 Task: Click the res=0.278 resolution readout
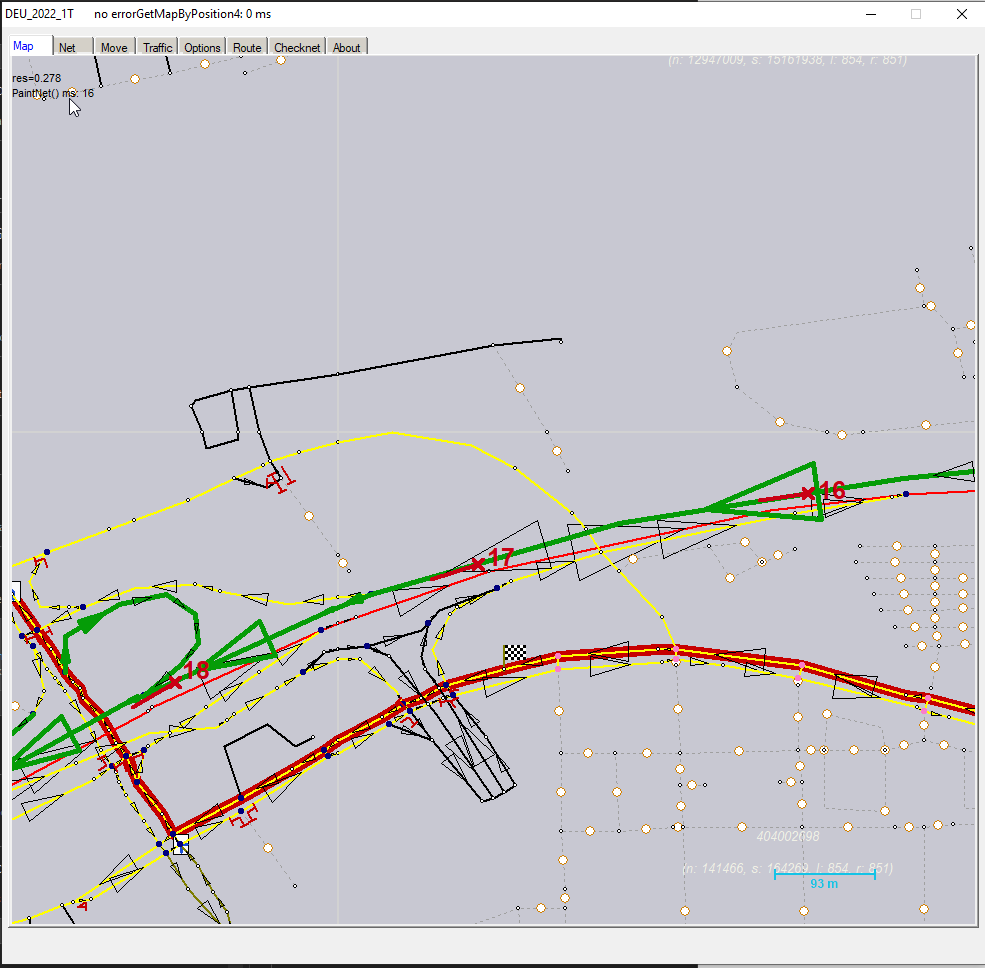pyautogui.click(x=36, y=78)
